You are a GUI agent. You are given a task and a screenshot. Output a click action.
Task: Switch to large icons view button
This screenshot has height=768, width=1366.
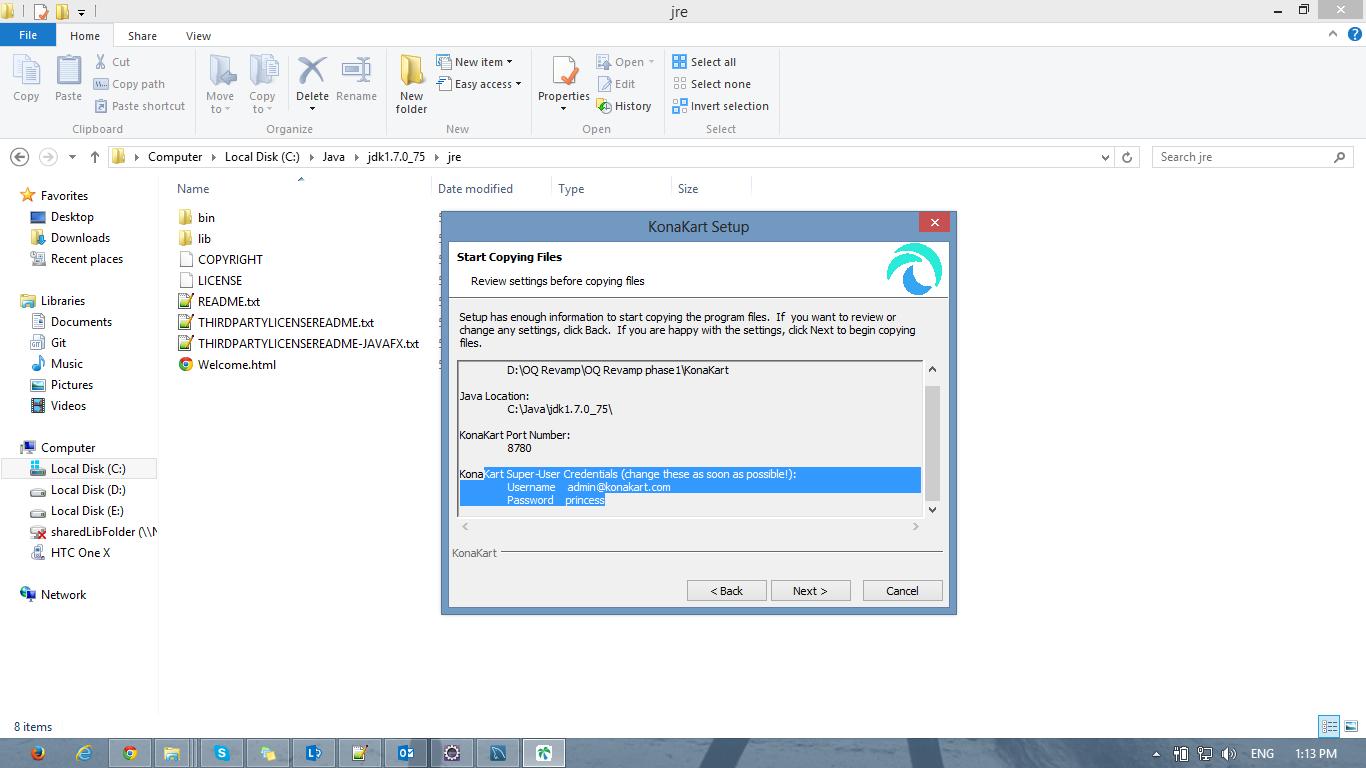click(1350, 726)
